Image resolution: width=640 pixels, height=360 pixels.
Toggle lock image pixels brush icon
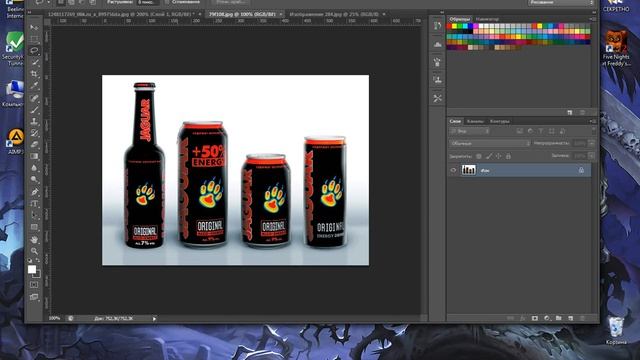[x=489, y=156]
